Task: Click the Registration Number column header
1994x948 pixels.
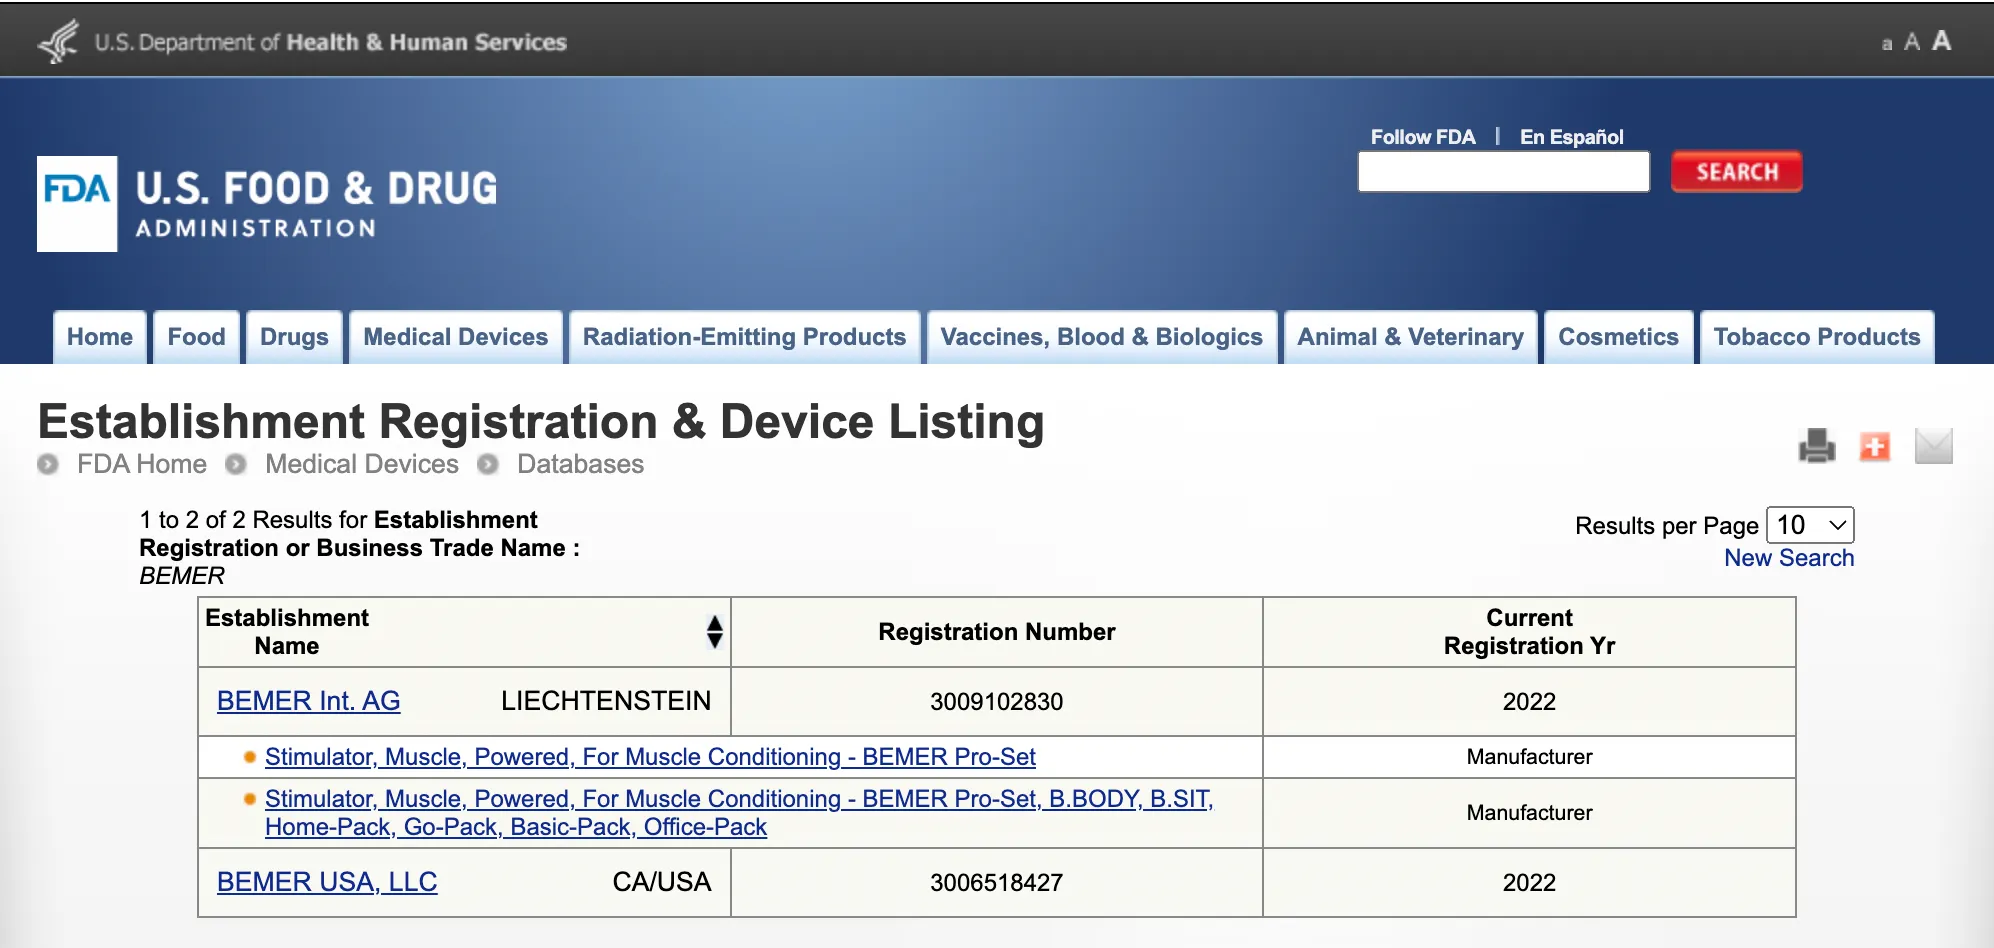Action: pyautogui.click(x=997, y=632)
